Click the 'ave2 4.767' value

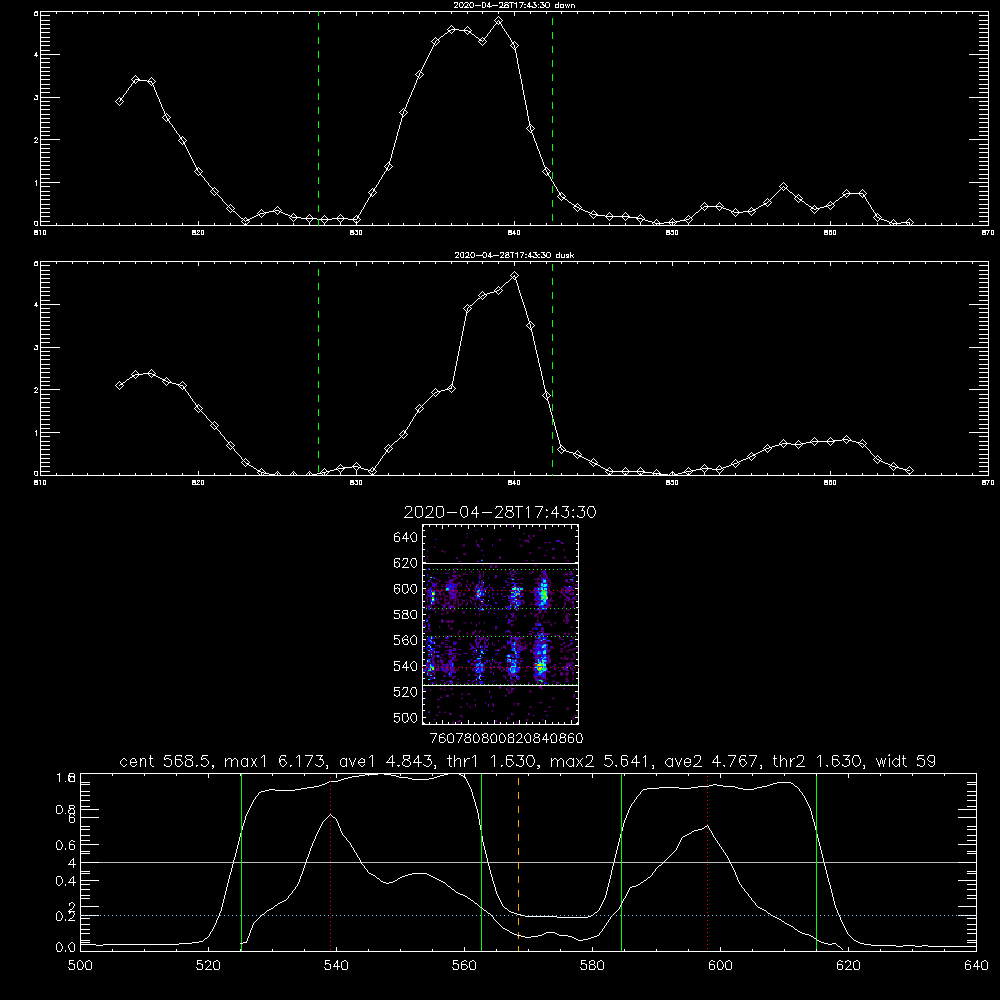click(x=713, y=761)
